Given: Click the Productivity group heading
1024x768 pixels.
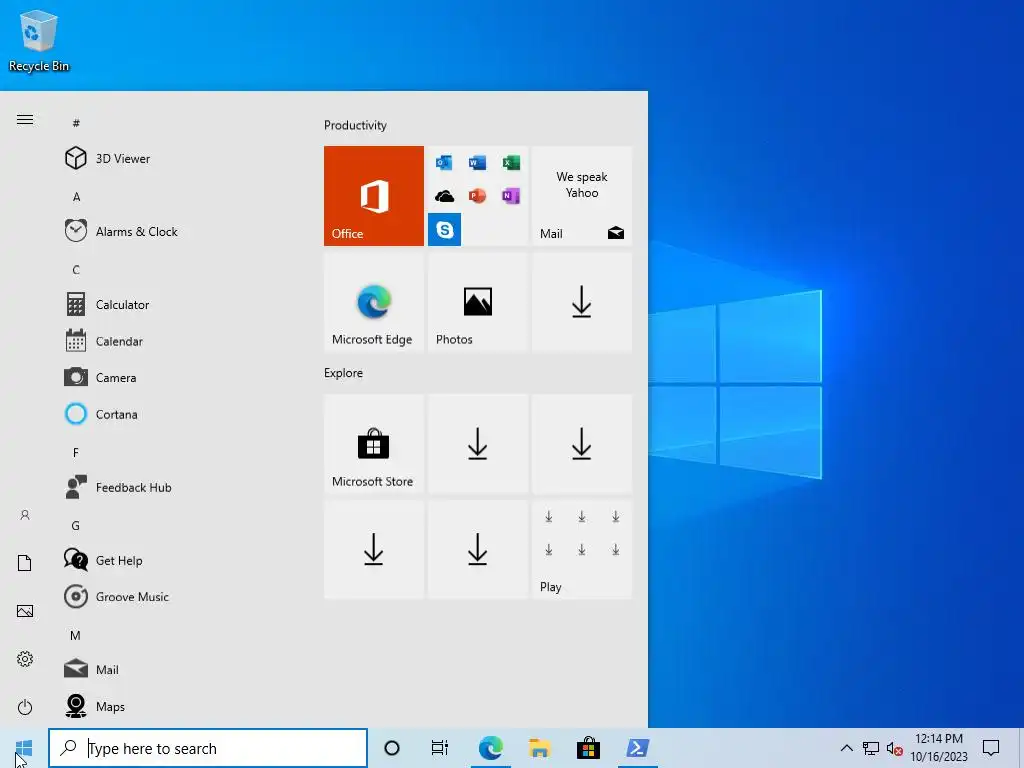Looking at the screenshot, I should pos(355,125).
